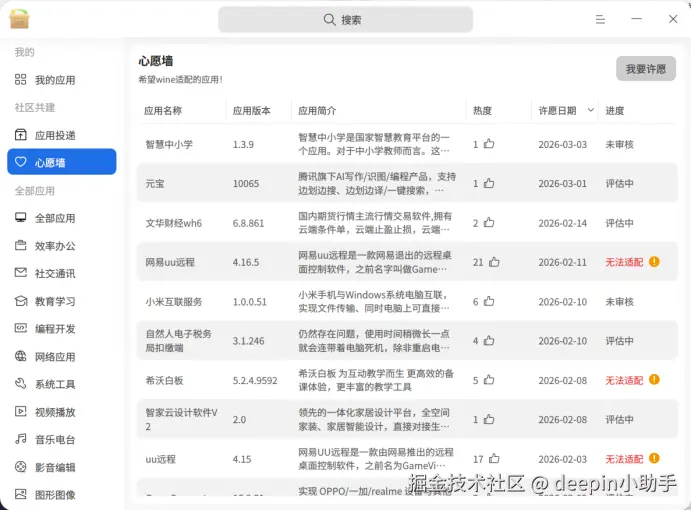Toggle sort arrow on 许愿日期 column
Image resolution: width=692 pixels, height=510 pixels.
[x=590, y=110]
